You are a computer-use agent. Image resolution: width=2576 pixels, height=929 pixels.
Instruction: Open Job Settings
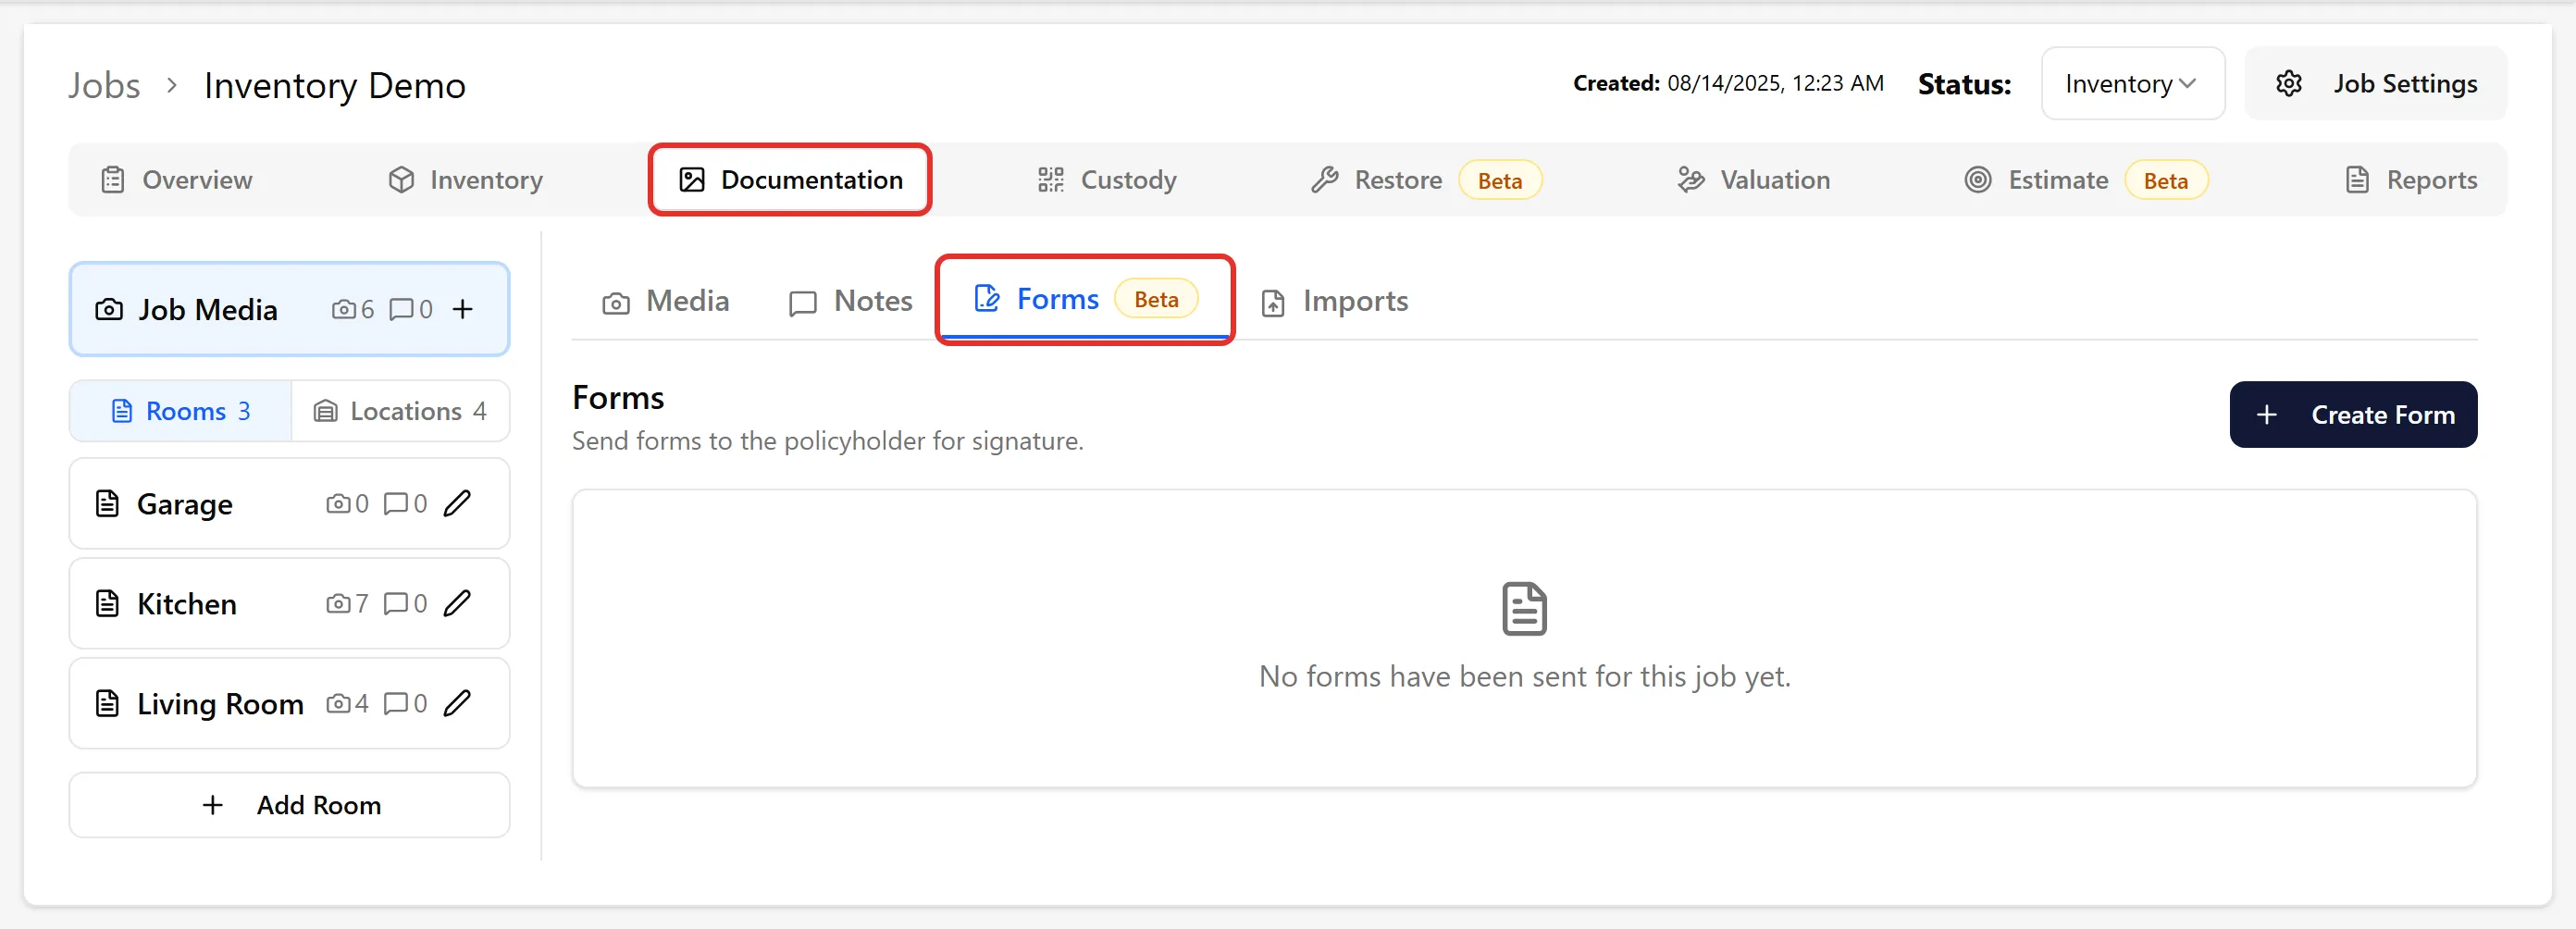pyautogui.click(x=2376, y=83)
